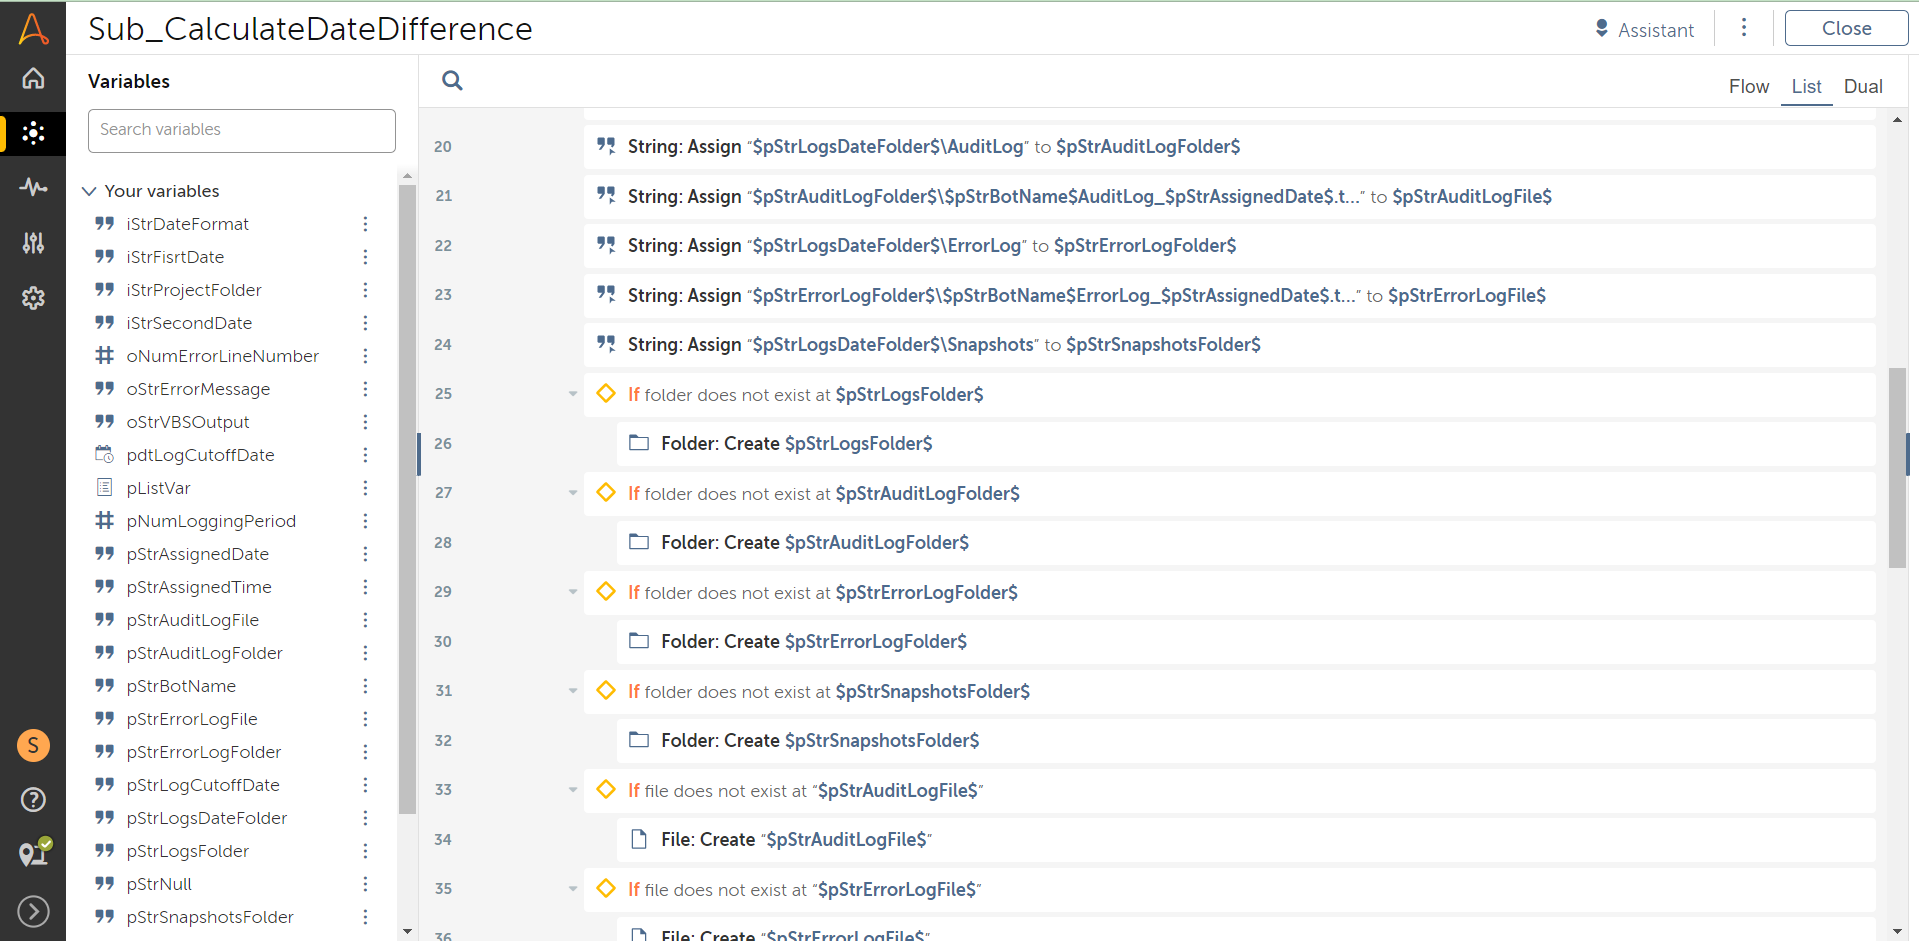Open options menu for iStrDateFormat variable
This screenshot has height=941, width=1919.
[365, 224]
